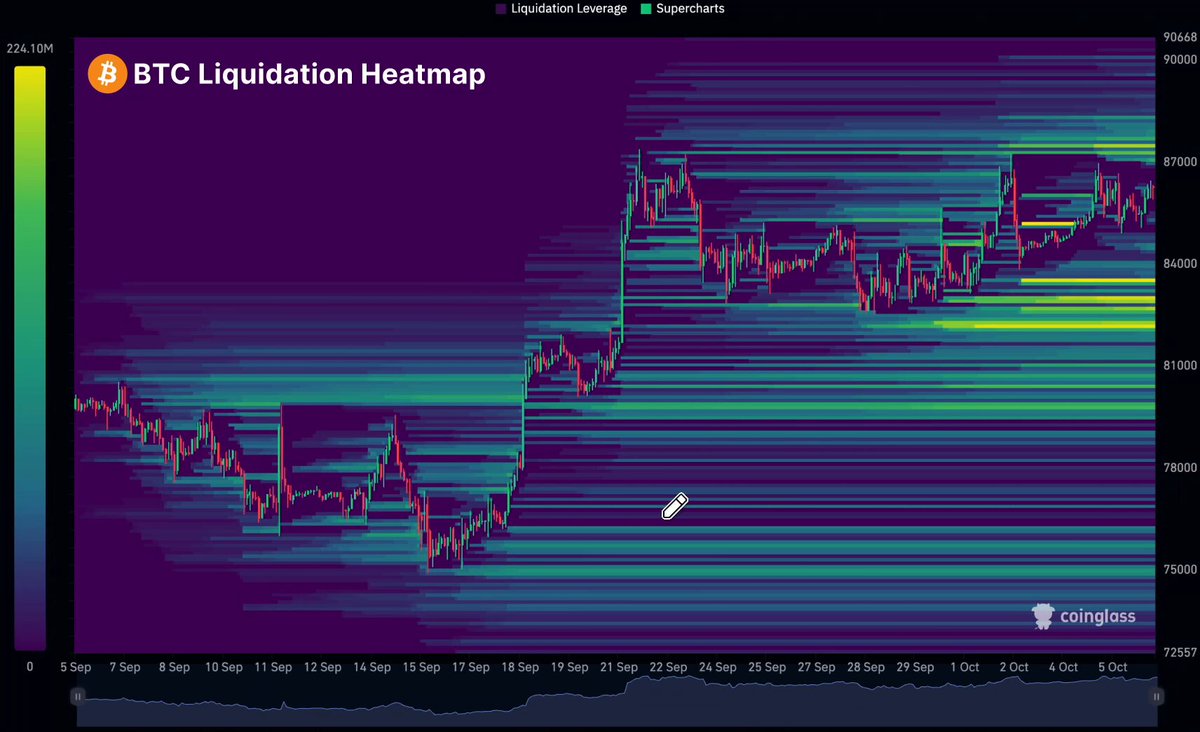1200x732 pixels.
Task: Click the 90668 top price label
Action: point(1180,38)
